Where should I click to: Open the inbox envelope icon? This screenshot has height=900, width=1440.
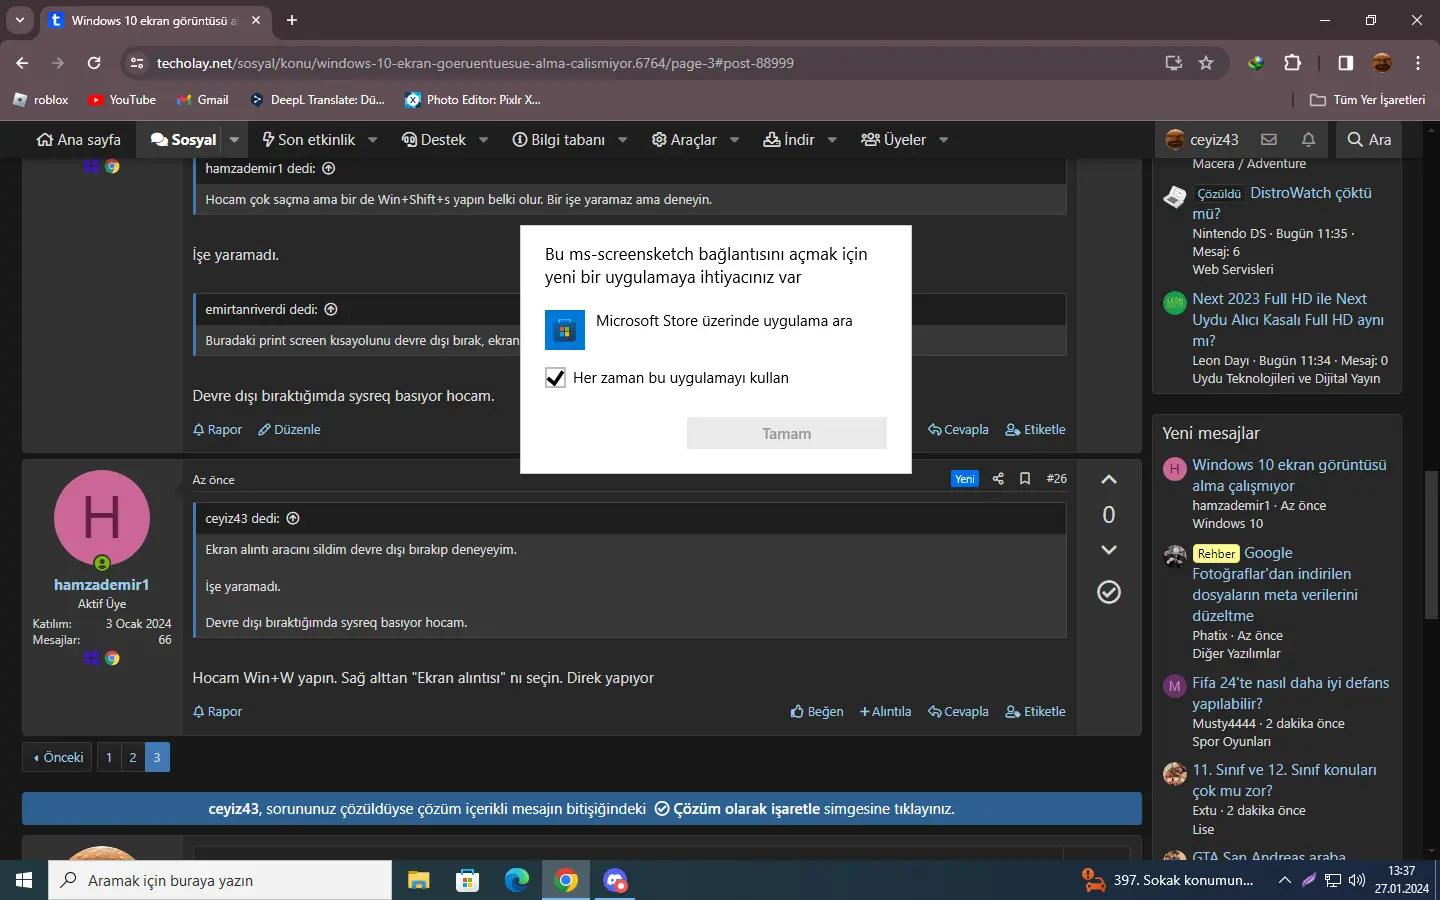click(x=1269, y=140)
